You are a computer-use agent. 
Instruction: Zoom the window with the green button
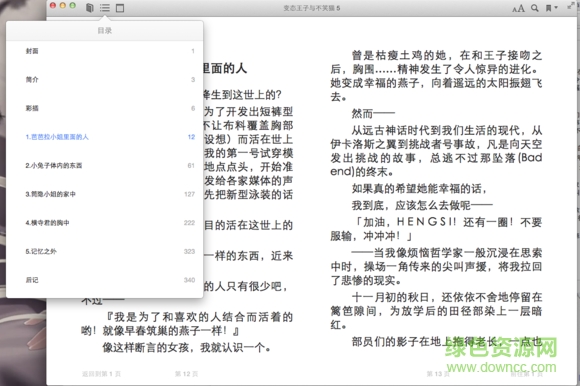click(72, 5)
